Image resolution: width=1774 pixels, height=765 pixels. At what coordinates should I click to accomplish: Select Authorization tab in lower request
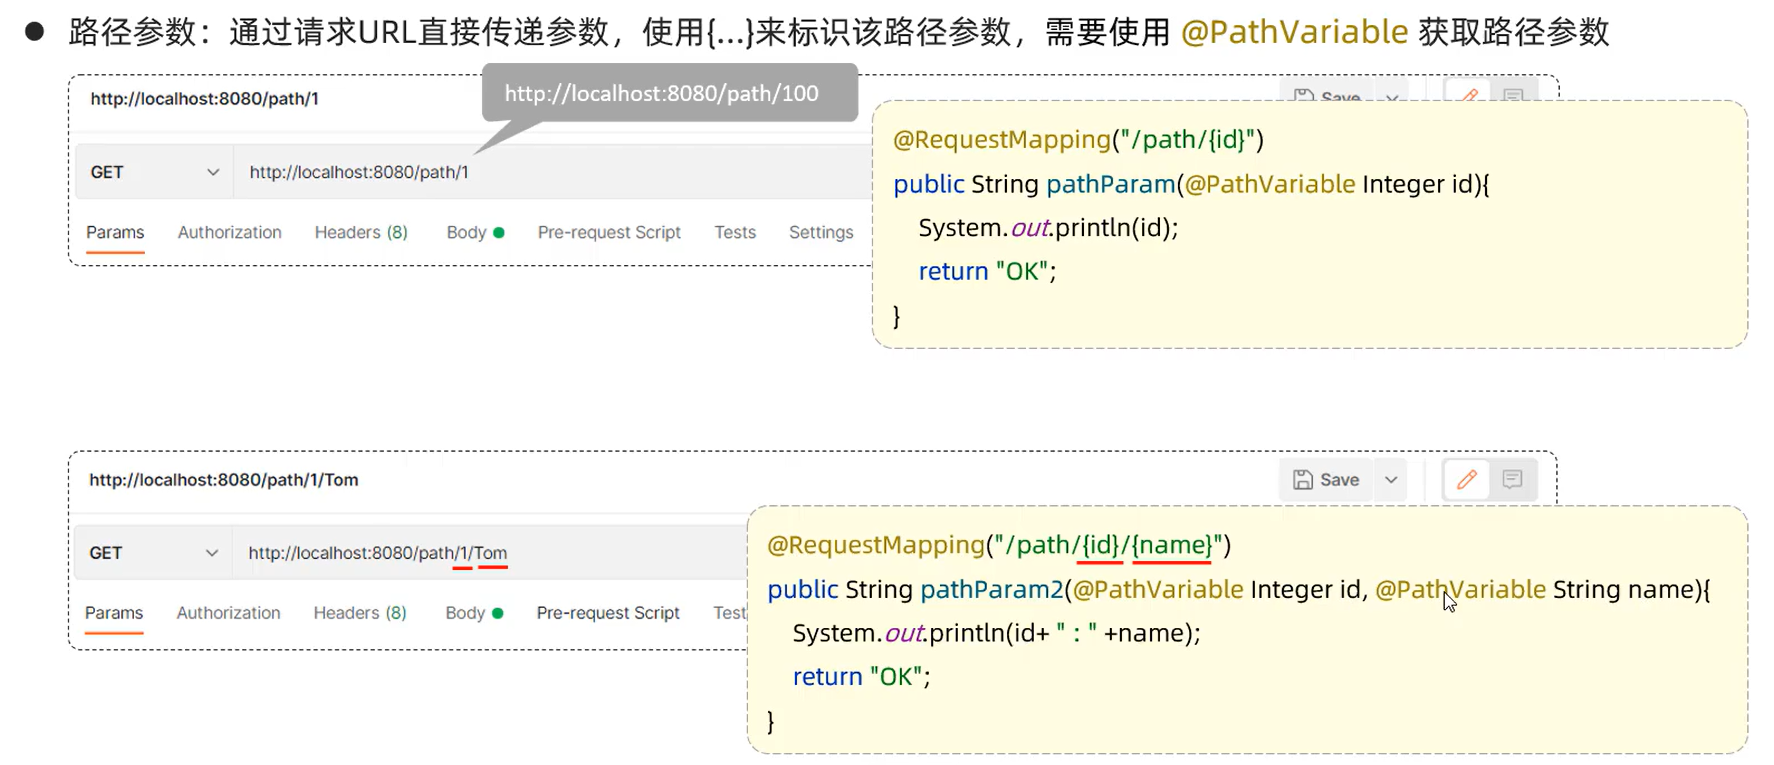coord(229,613)
